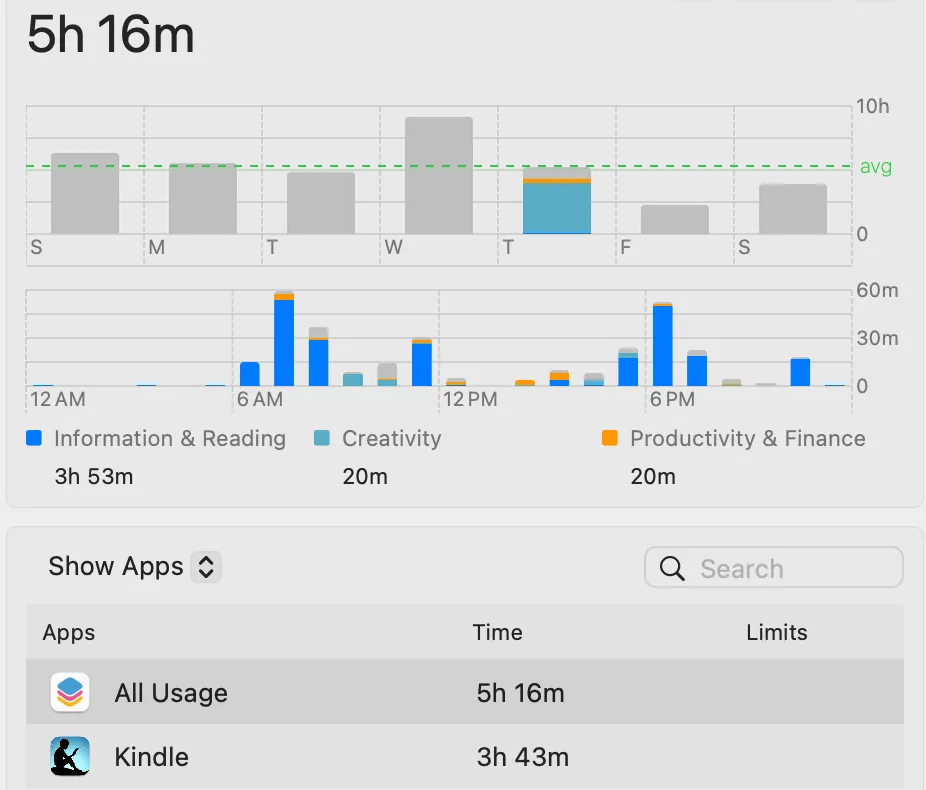Select the All Usage row
This screenshot has width=926, height=790.
pyautogui.click(x=464, y=692)
